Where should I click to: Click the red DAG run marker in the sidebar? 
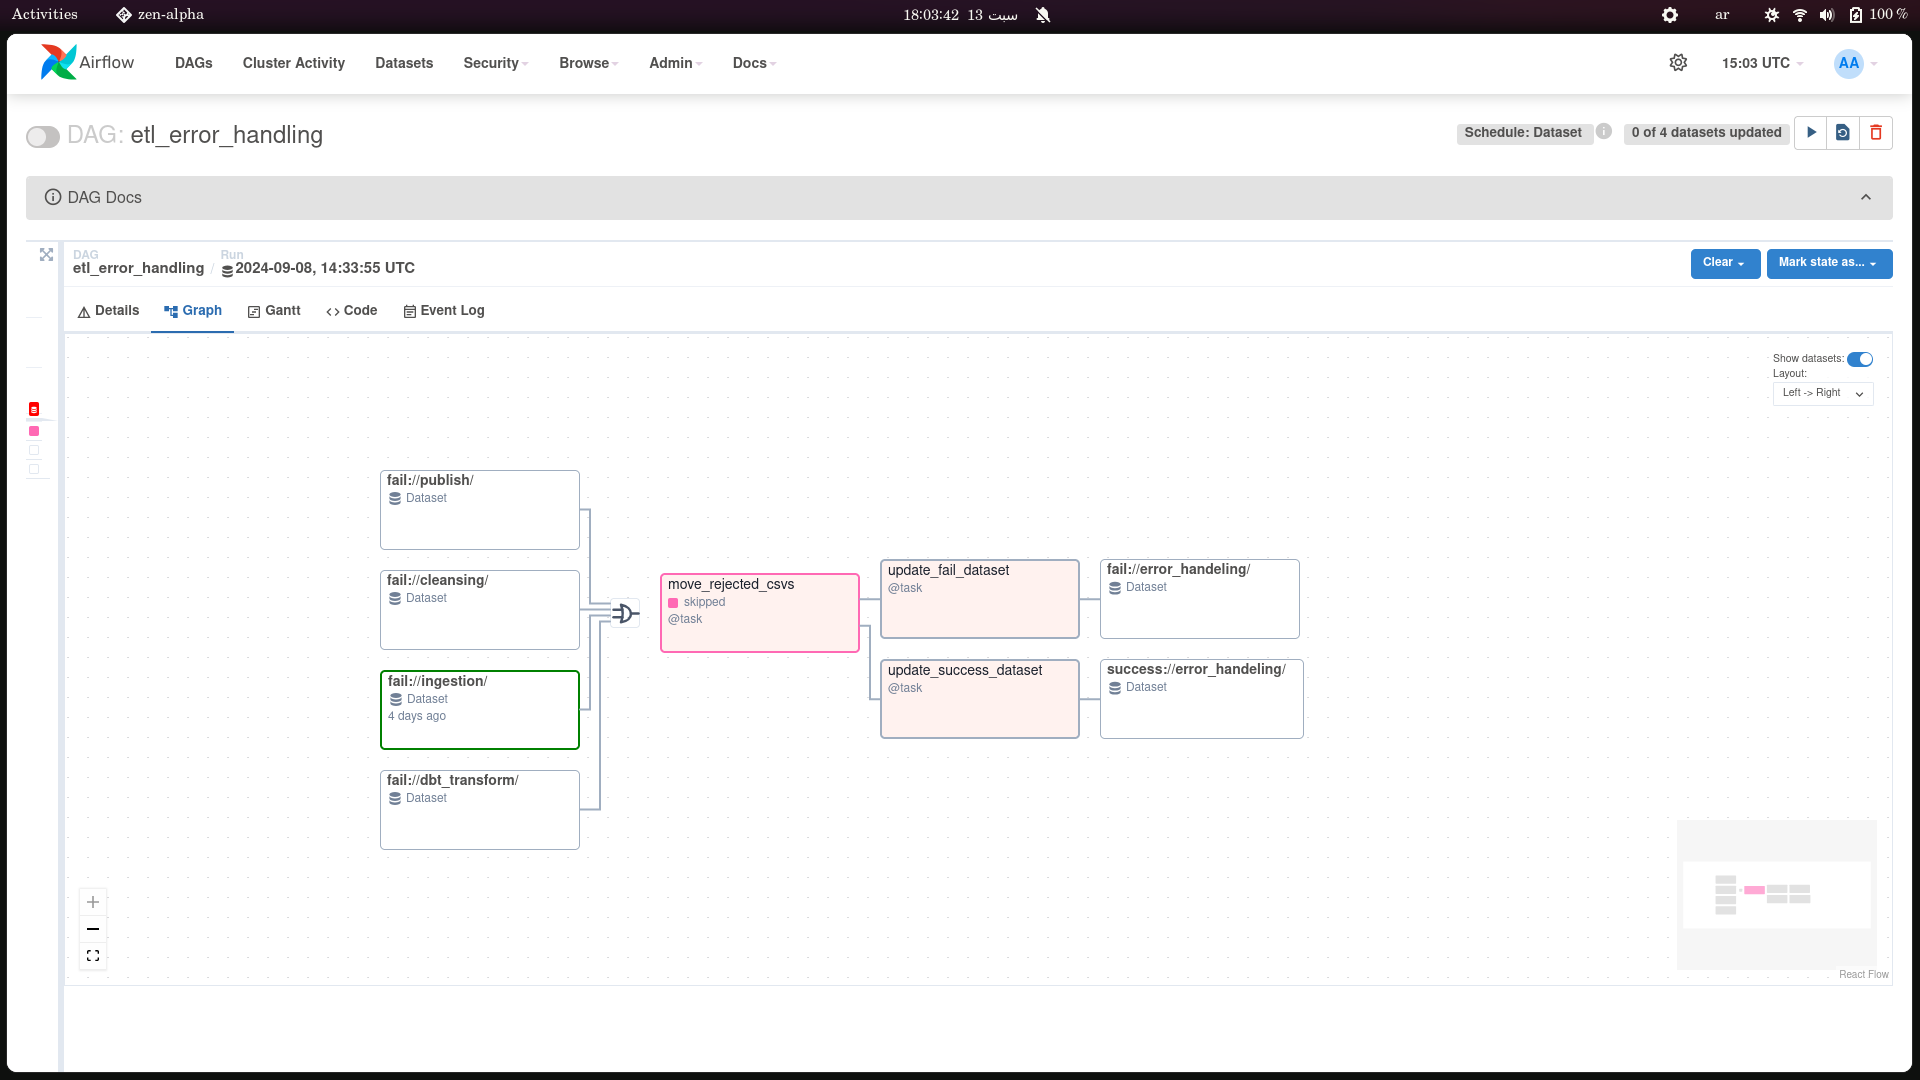click(x=34, y=409)
